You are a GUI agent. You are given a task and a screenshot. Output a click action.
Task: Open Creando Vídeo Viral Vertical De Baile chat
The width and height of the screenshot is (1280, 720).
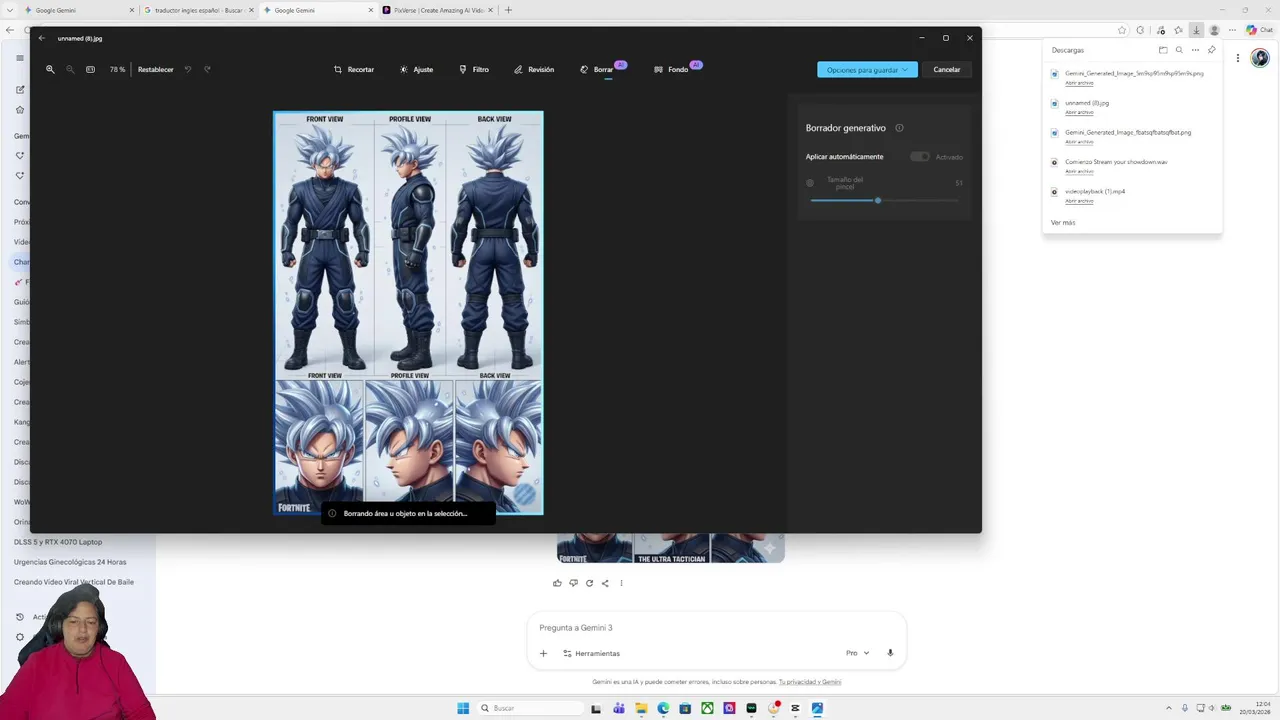(73, 582)
